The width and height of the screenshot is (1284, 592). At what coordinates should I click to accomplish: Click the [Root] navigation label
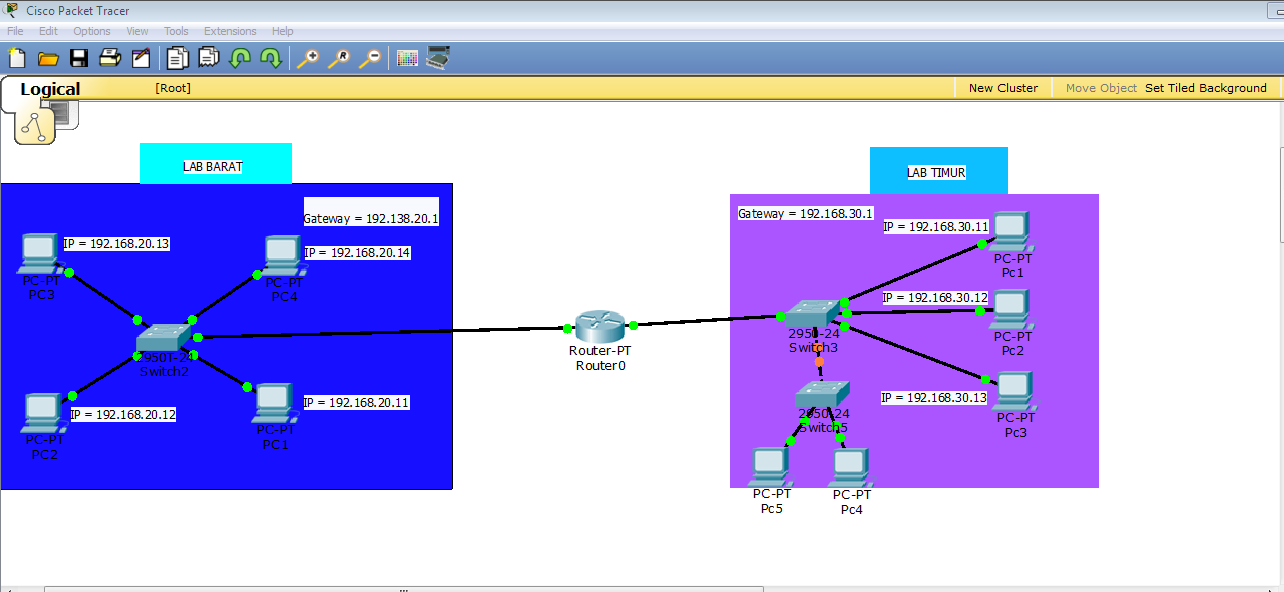[x=173, y=88]
